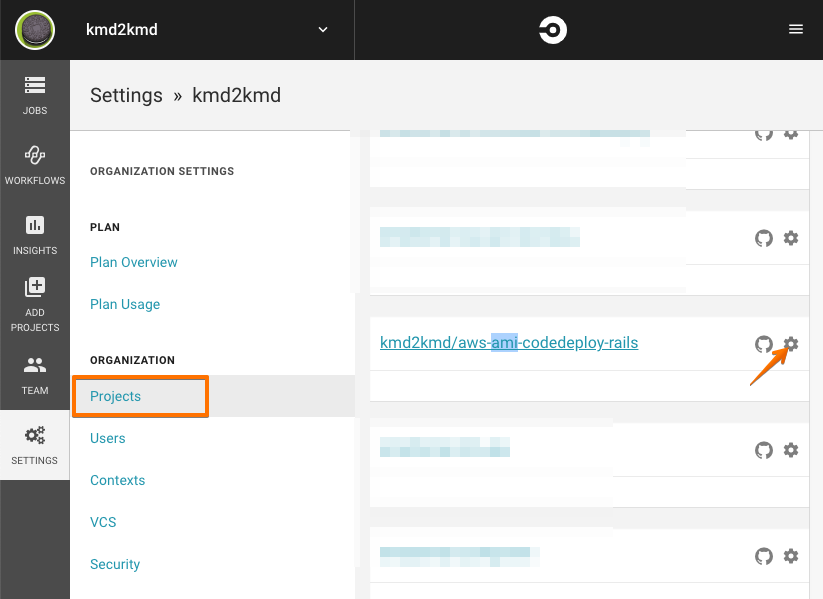This screenshot has height=599, width=823.
Task: Open the GitHub repo for aws-ami-codedeploy-rails
Action: (x=764, y=344)
